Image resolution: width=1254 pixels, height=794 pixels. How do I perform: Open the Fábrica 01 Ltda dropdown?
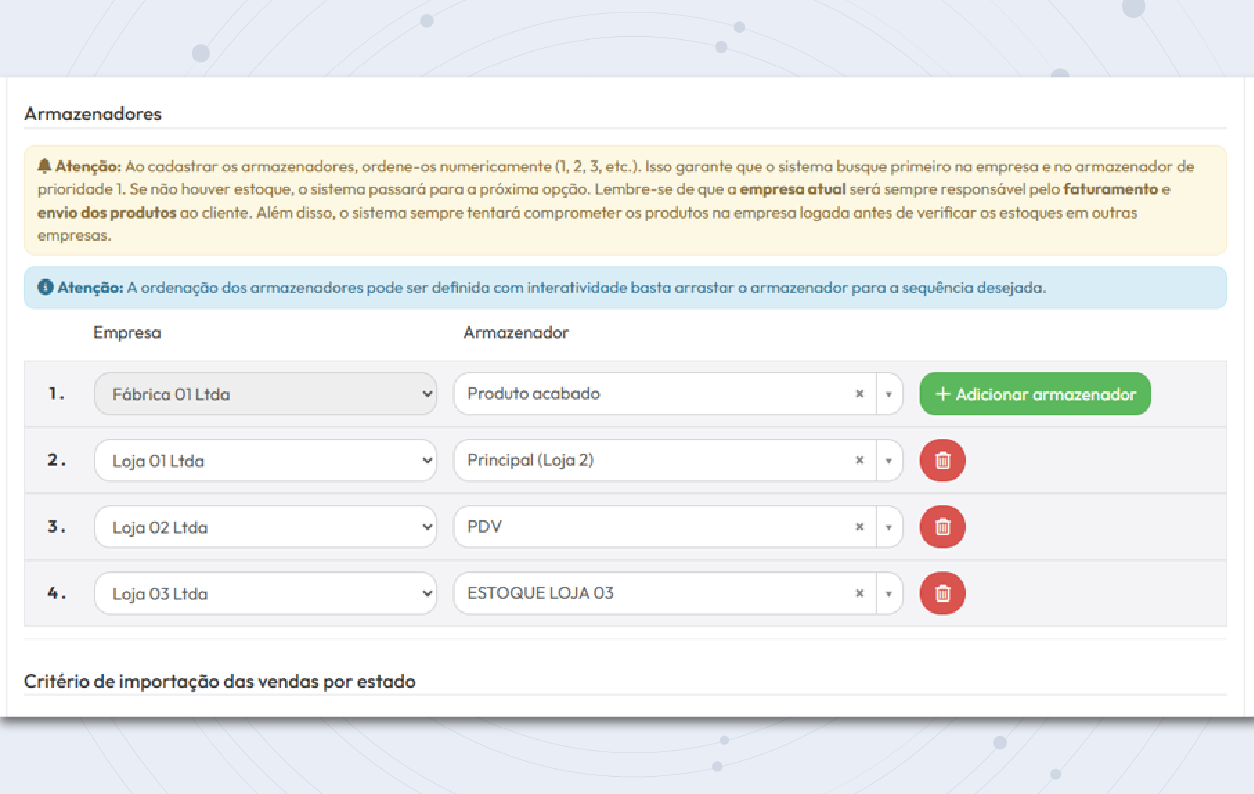pos(265,393)
